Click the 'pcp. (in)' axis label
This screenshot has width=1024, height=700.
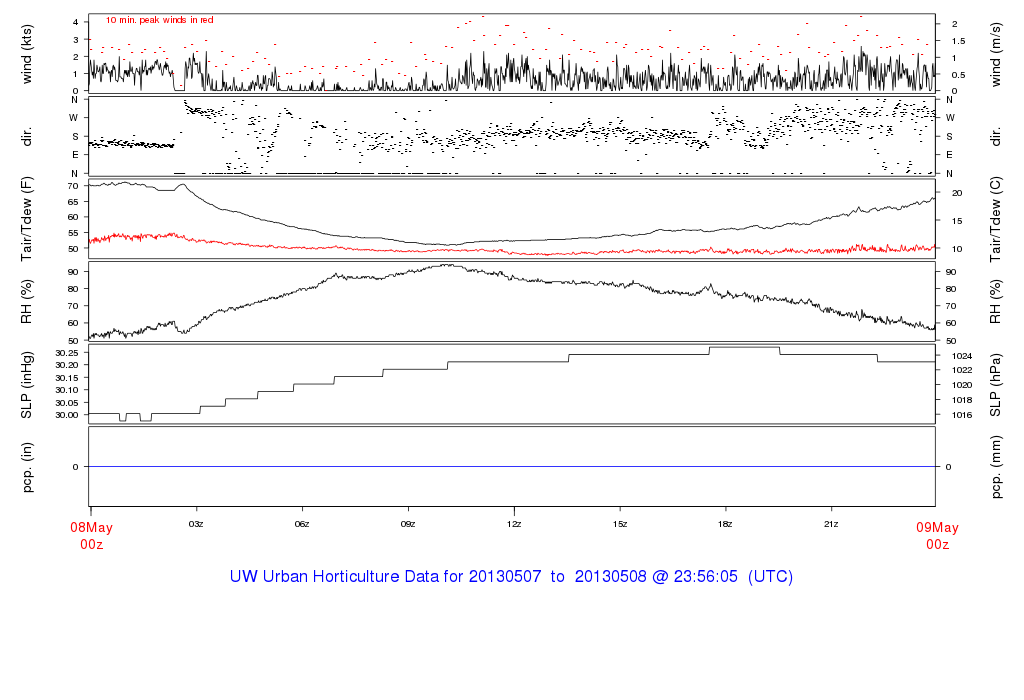(x=27, y=467)
